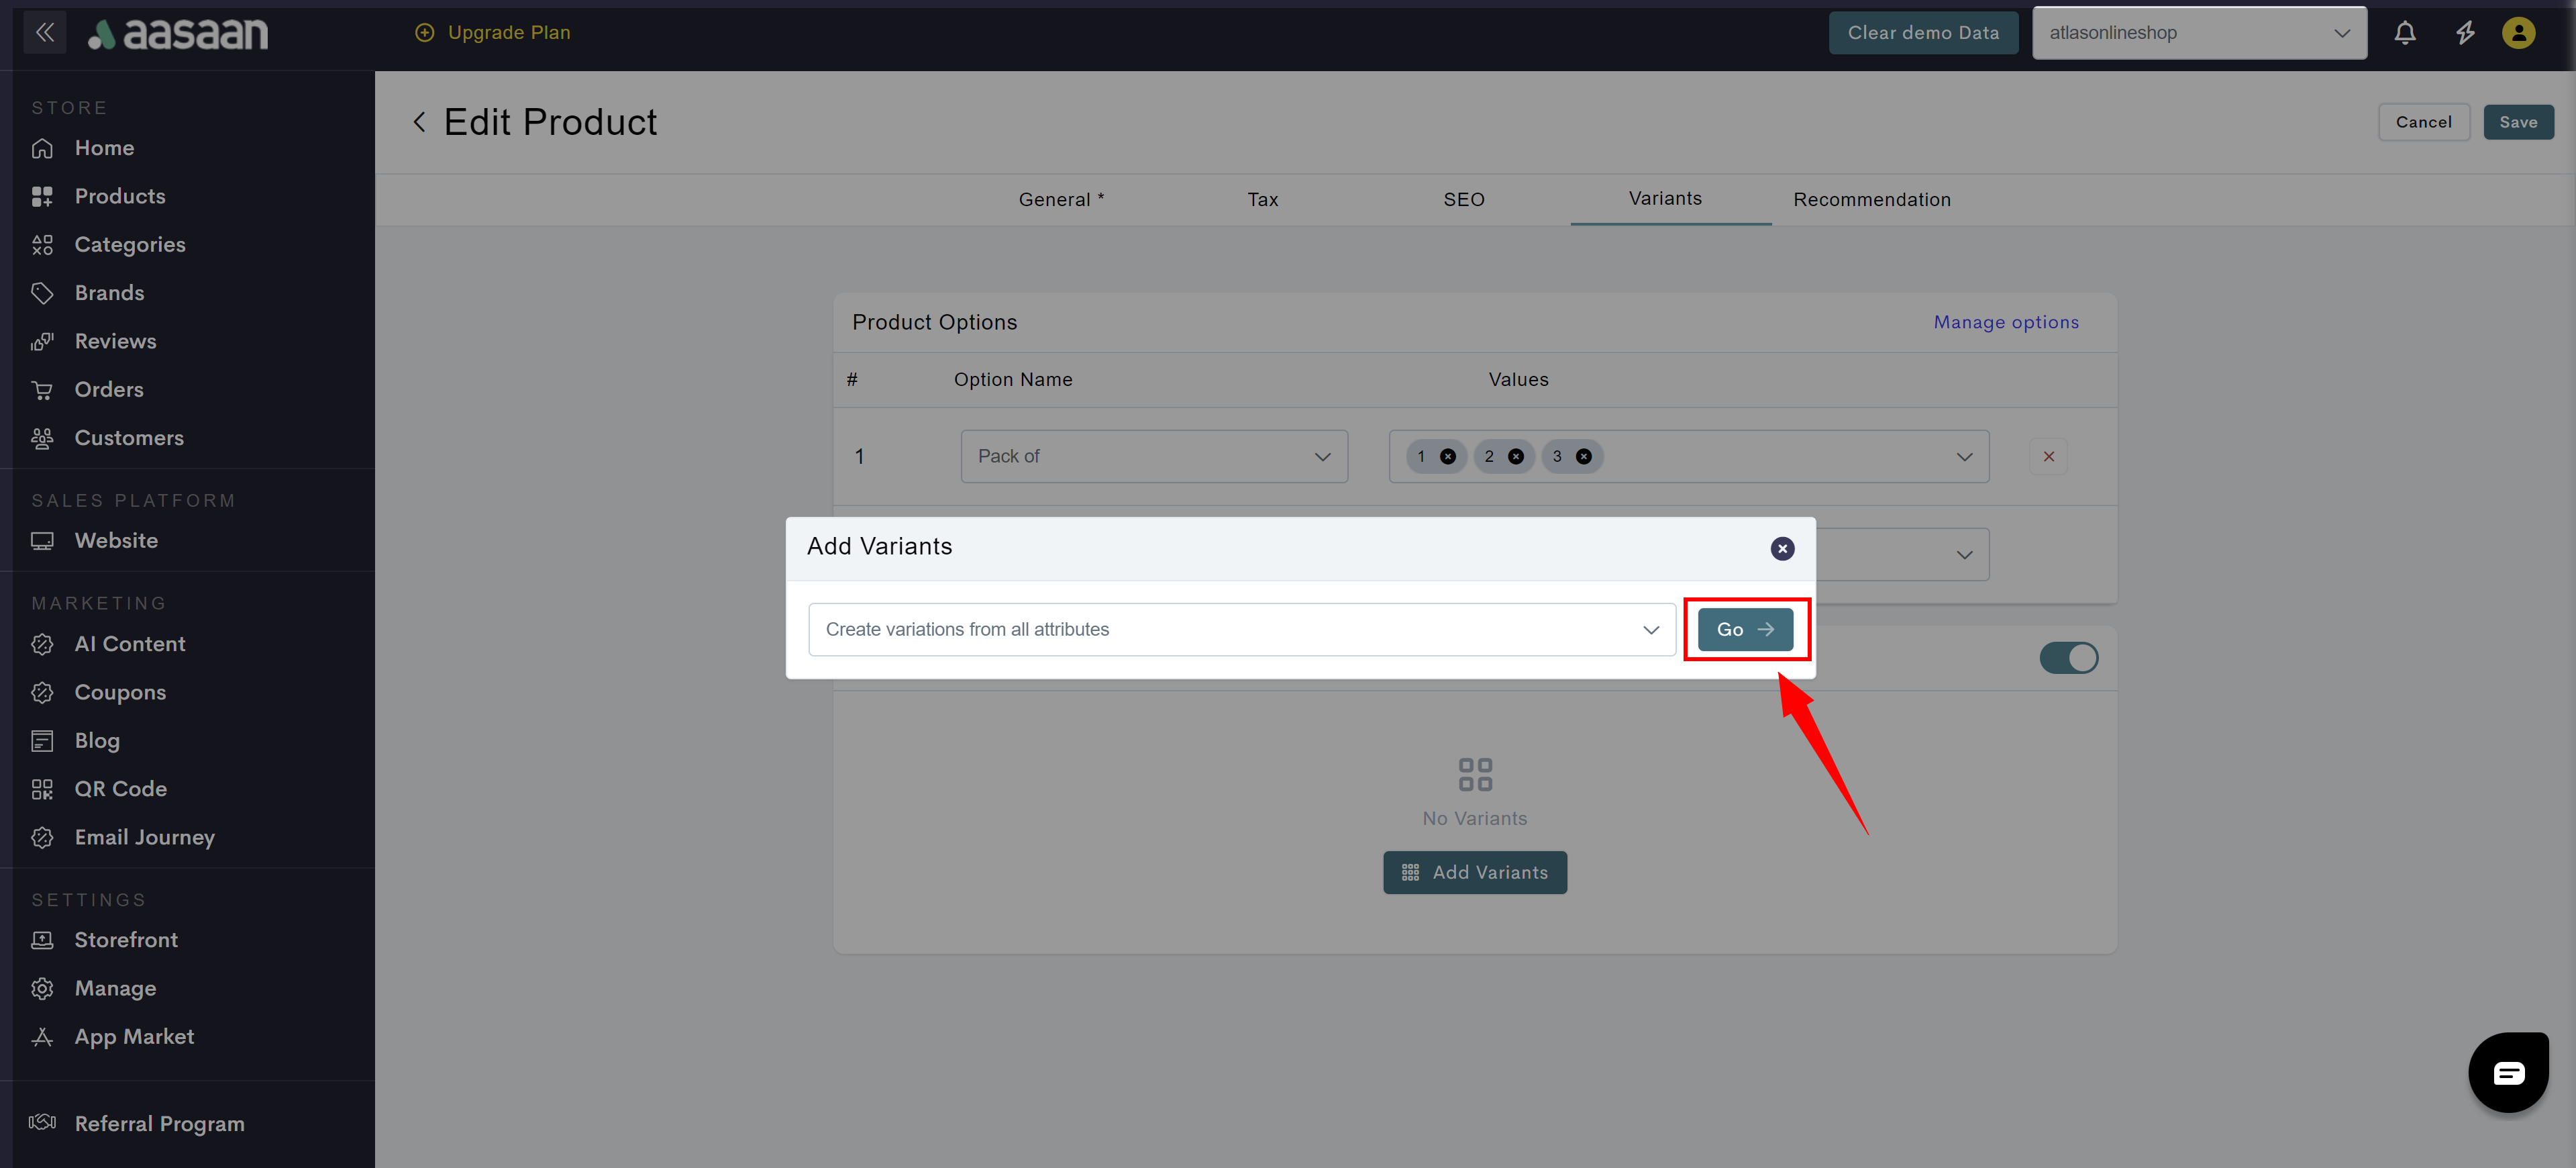Open the Pack of option dropdown

tap(1153, 457)
